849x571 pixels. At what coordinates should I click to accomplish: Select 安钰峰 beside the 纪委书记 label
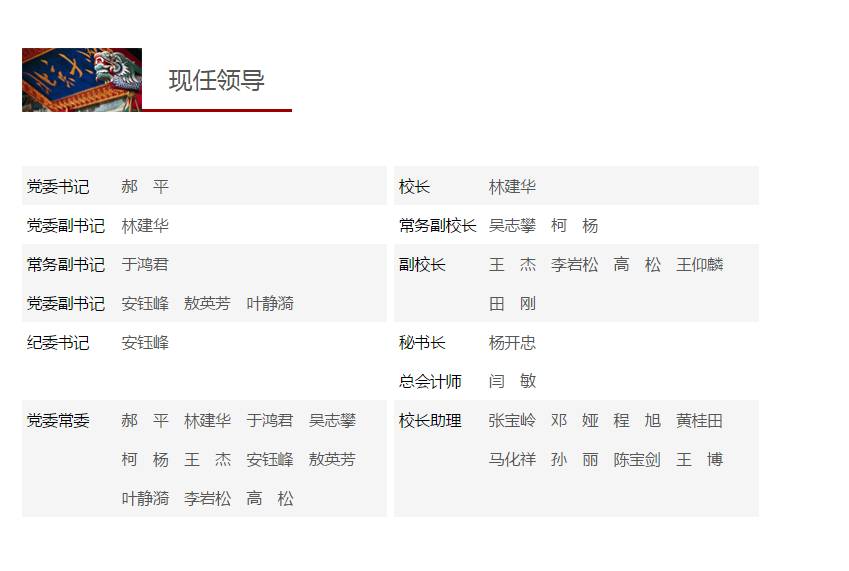(145, 343)
